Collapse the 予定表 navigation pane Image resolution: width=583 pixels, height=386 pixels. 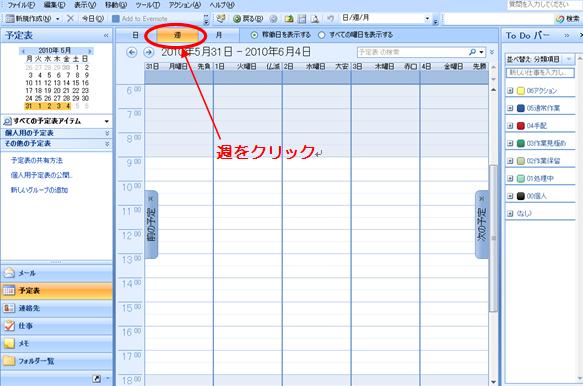(x=106, y=35)
